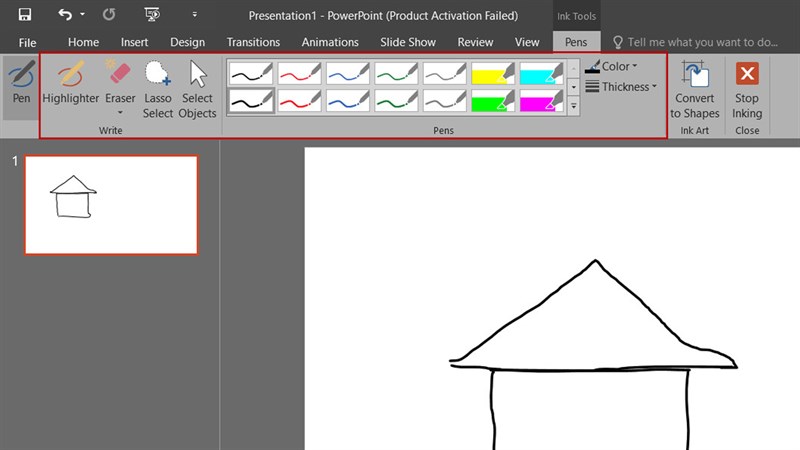Go to the Transitions tab
800x450 pixels.
click(x=253, y=42)
